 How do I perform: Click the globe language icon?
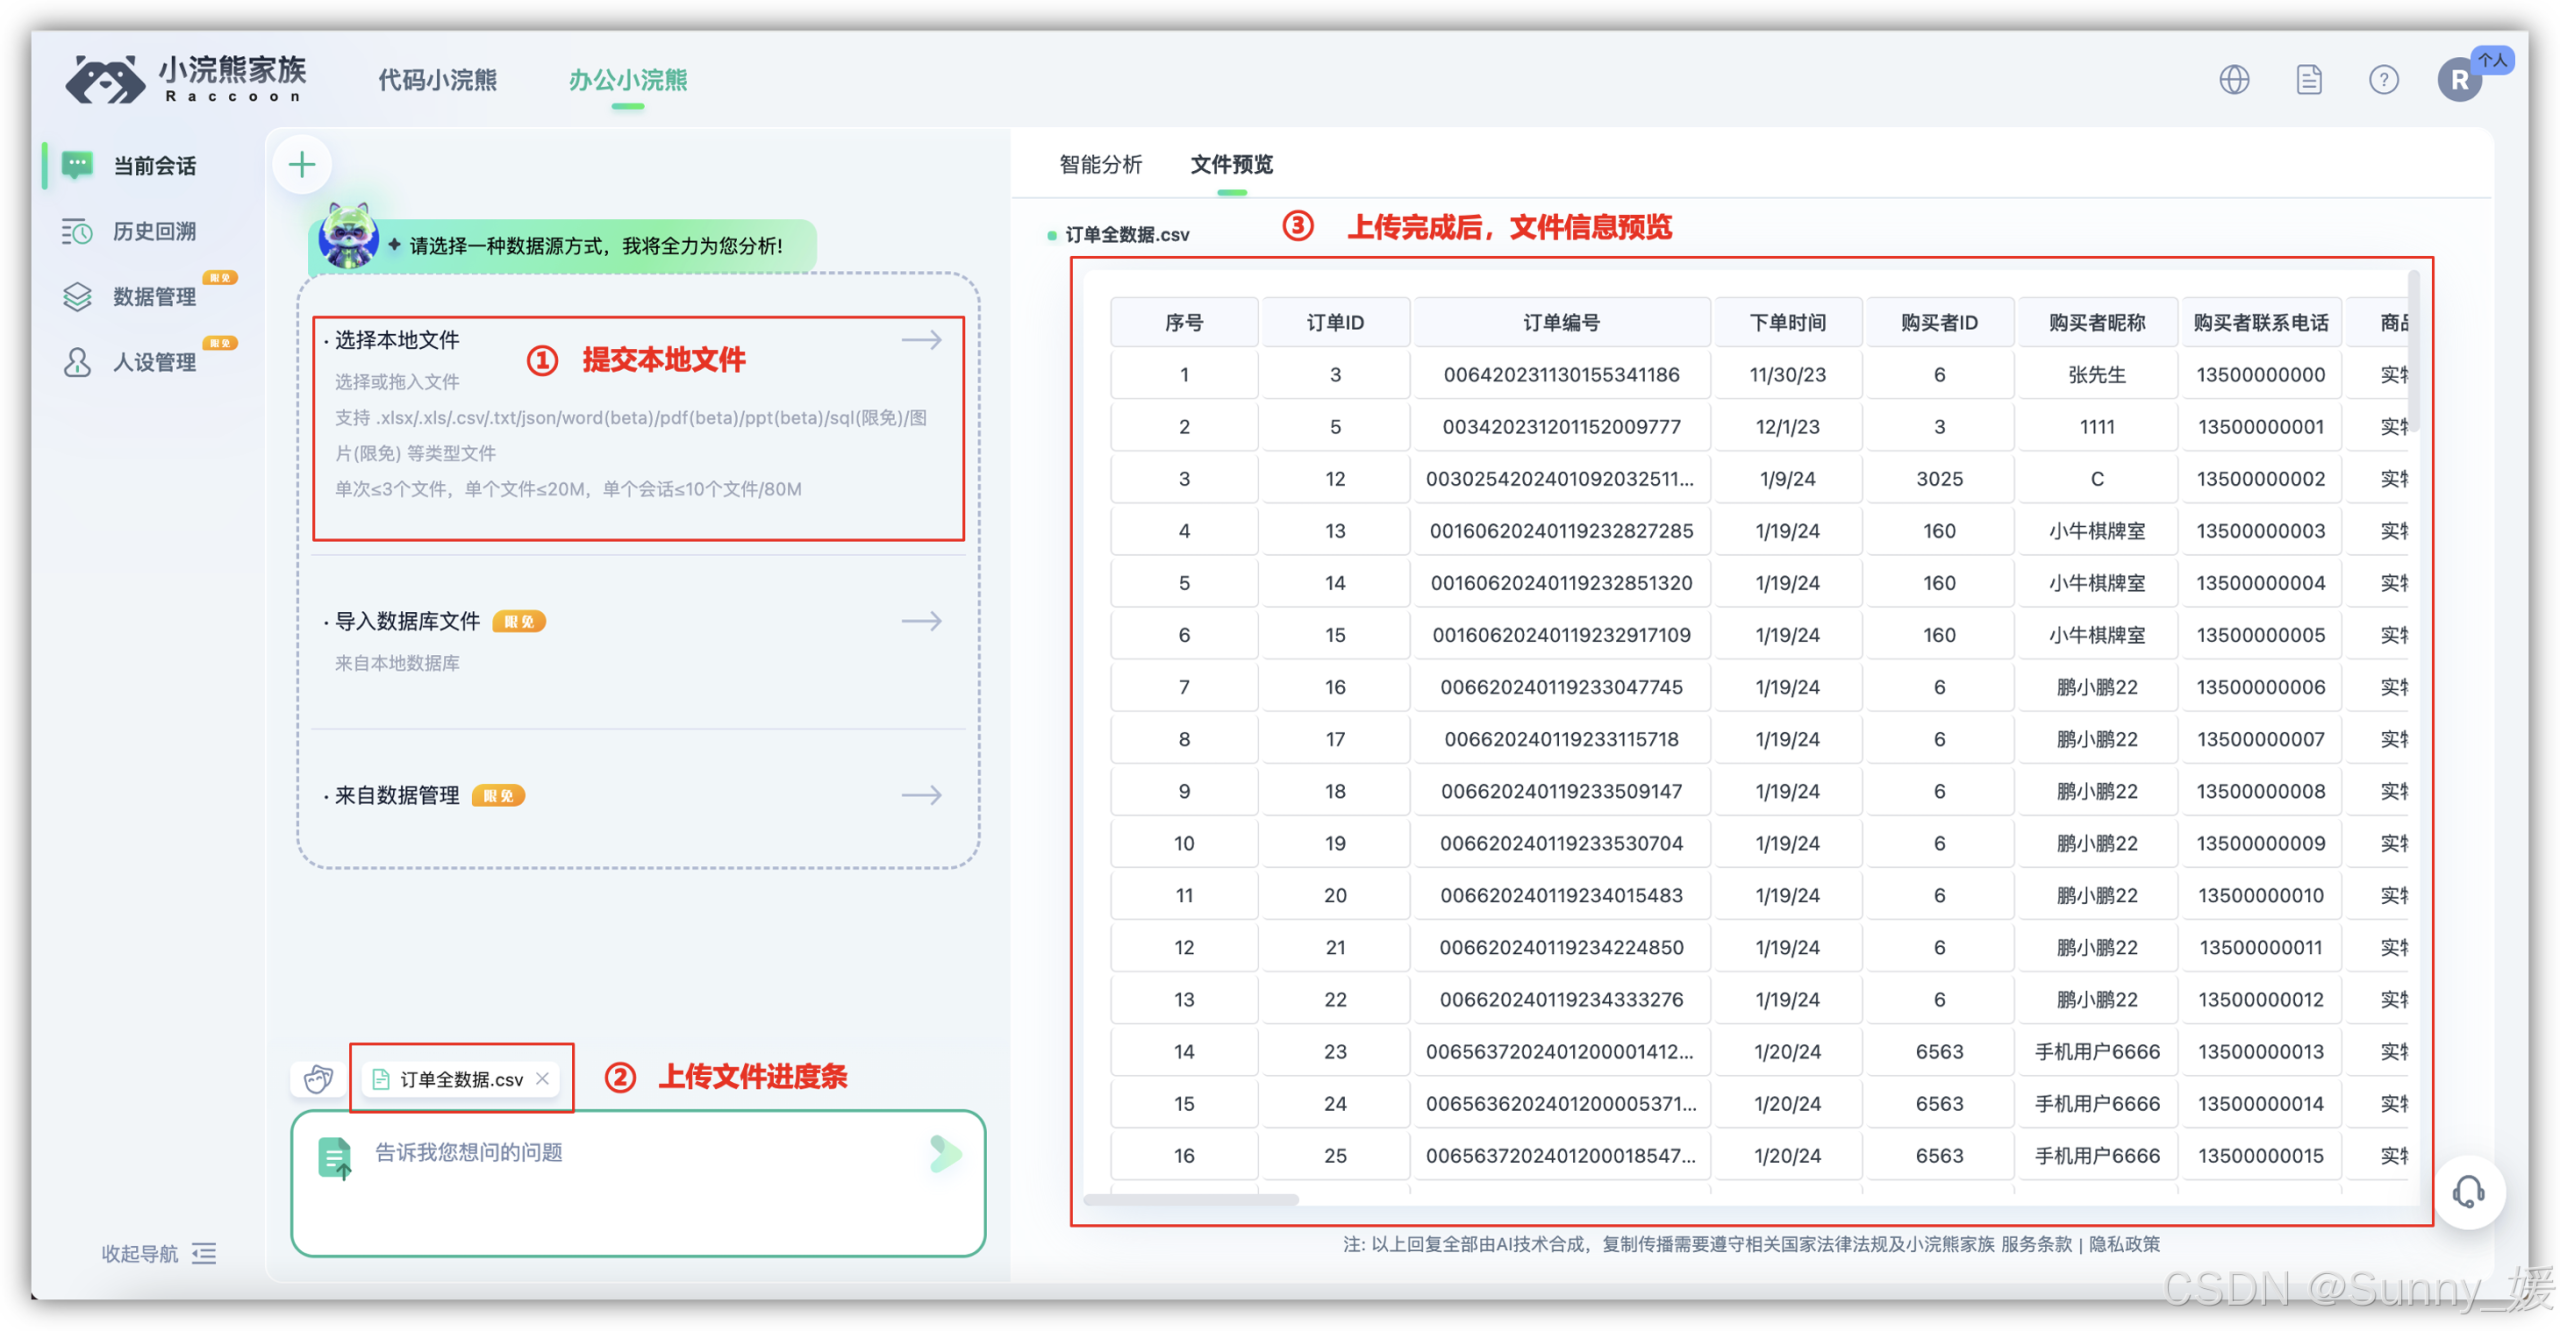[x=2233, y=80]
